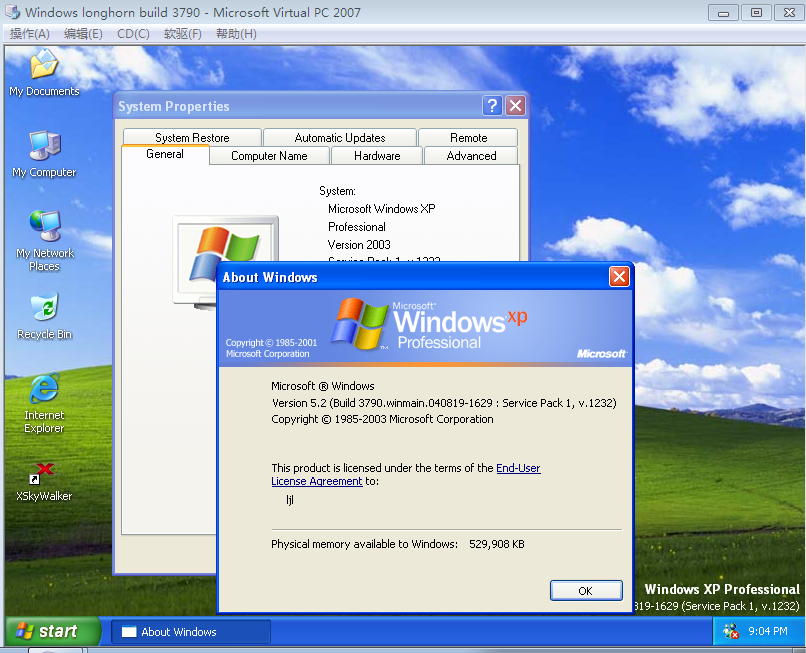Screen dimensions: 806x653
Task: Click the help question mark button
Action: (492, 105)
